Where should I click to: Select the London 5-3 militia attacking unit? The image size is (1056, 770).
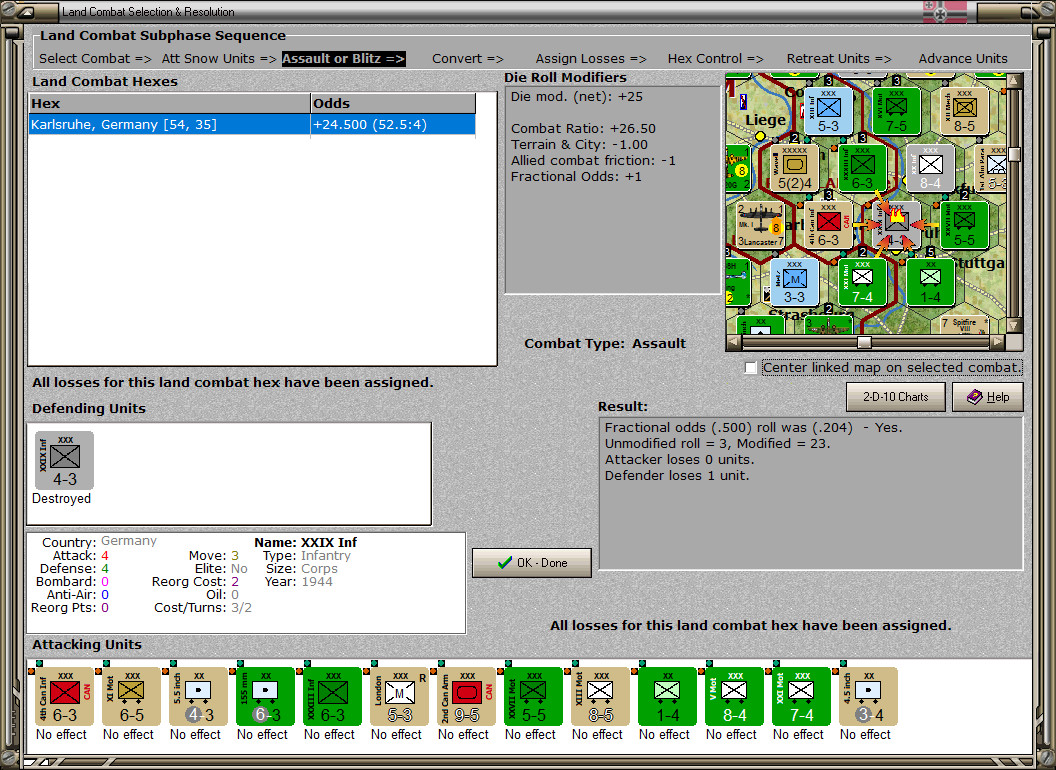coord(399,697)
